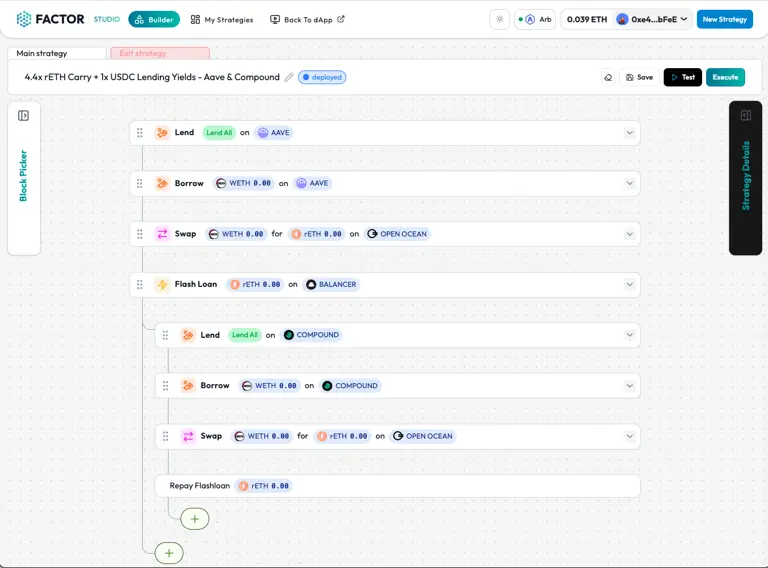The width and height of the screenshot is (768, 568).
Task: Follow the Back To dApp link
Action: click(307, 20)
